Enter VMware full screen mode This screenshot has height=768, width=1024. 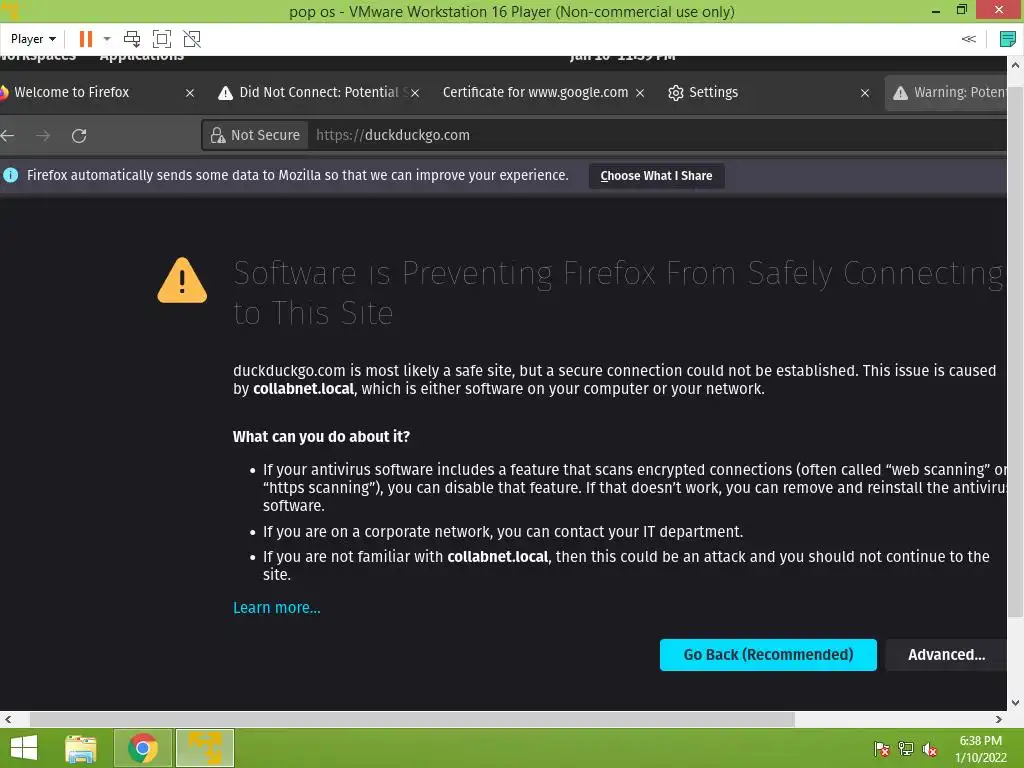point(161,39)
